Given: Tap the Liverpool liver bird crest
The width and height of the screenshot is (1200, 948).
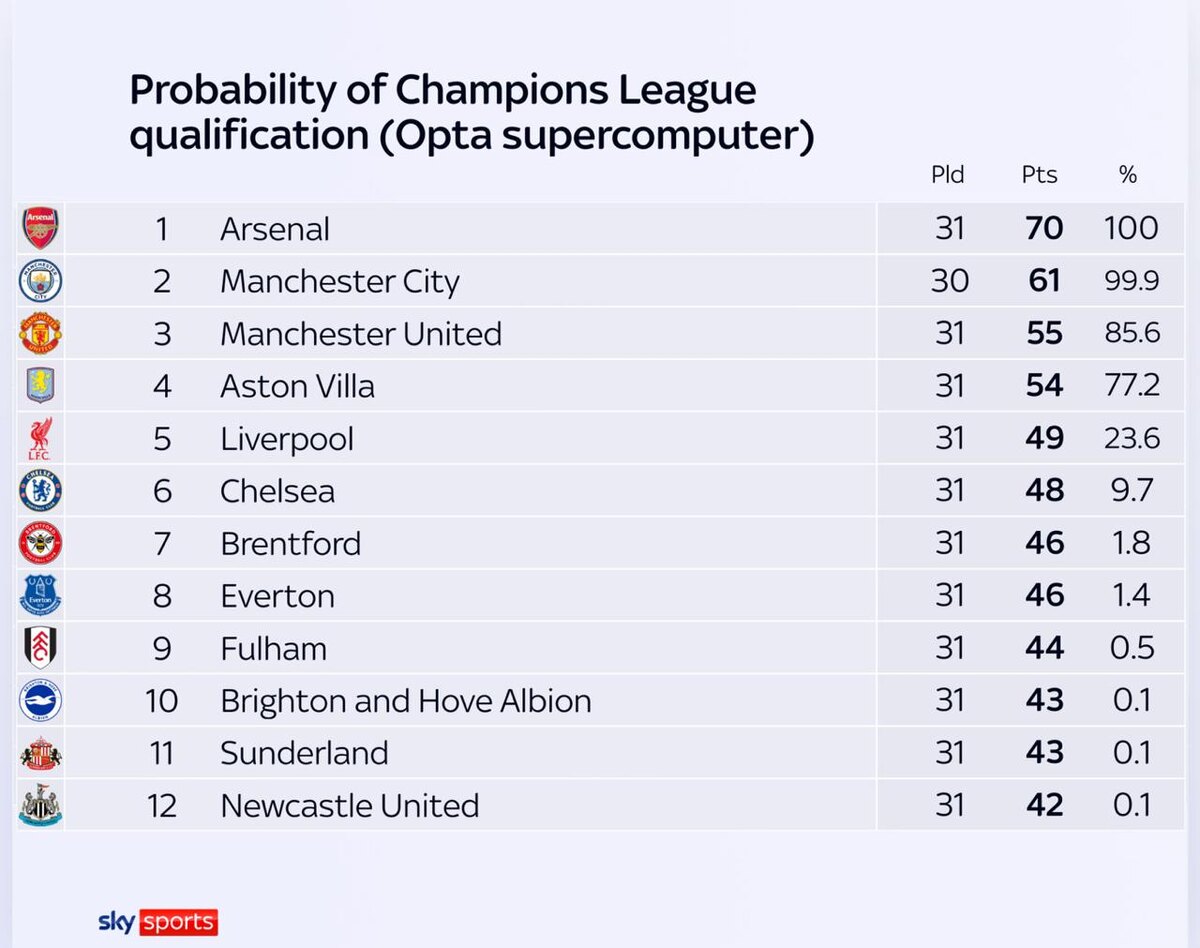Looking at the screenshot, I should click(x=41, y=439).
